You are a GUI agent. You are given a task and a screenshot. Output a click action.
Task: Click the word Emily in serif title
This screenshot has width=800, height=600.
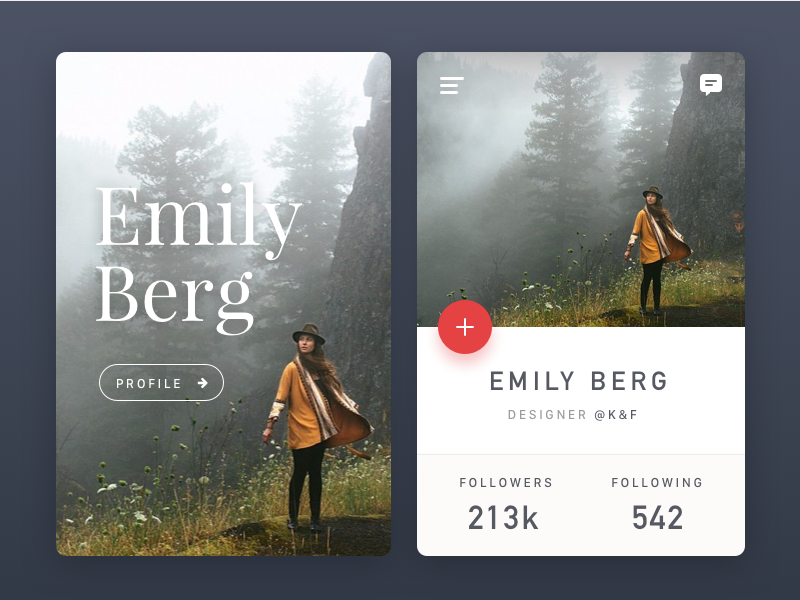[198, 218]
